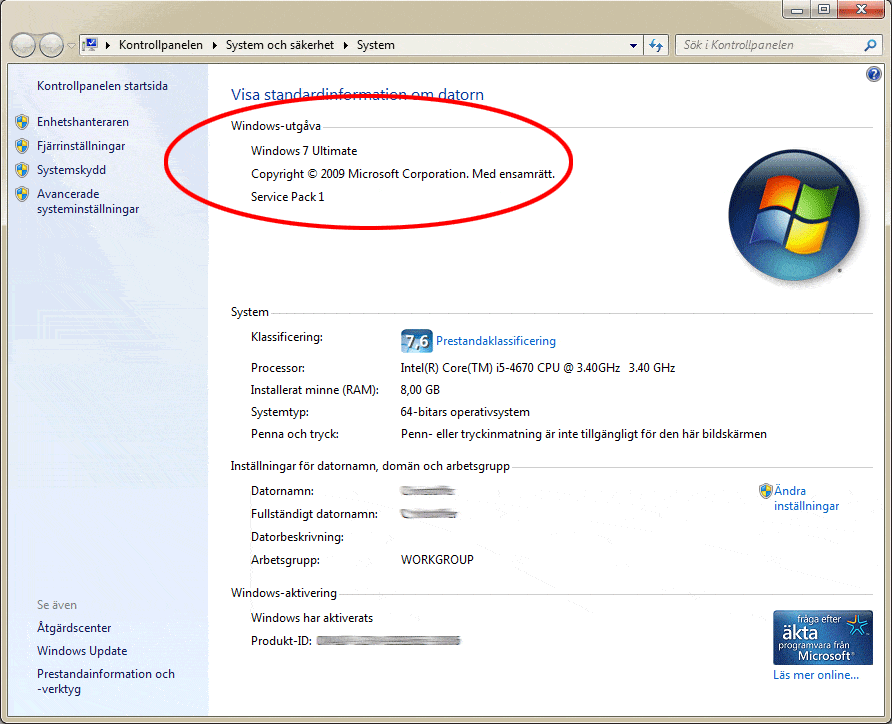Open the address bar history dropdown
Image resolution: width=892 pixels, height=724 pixels.
[633, 45]
